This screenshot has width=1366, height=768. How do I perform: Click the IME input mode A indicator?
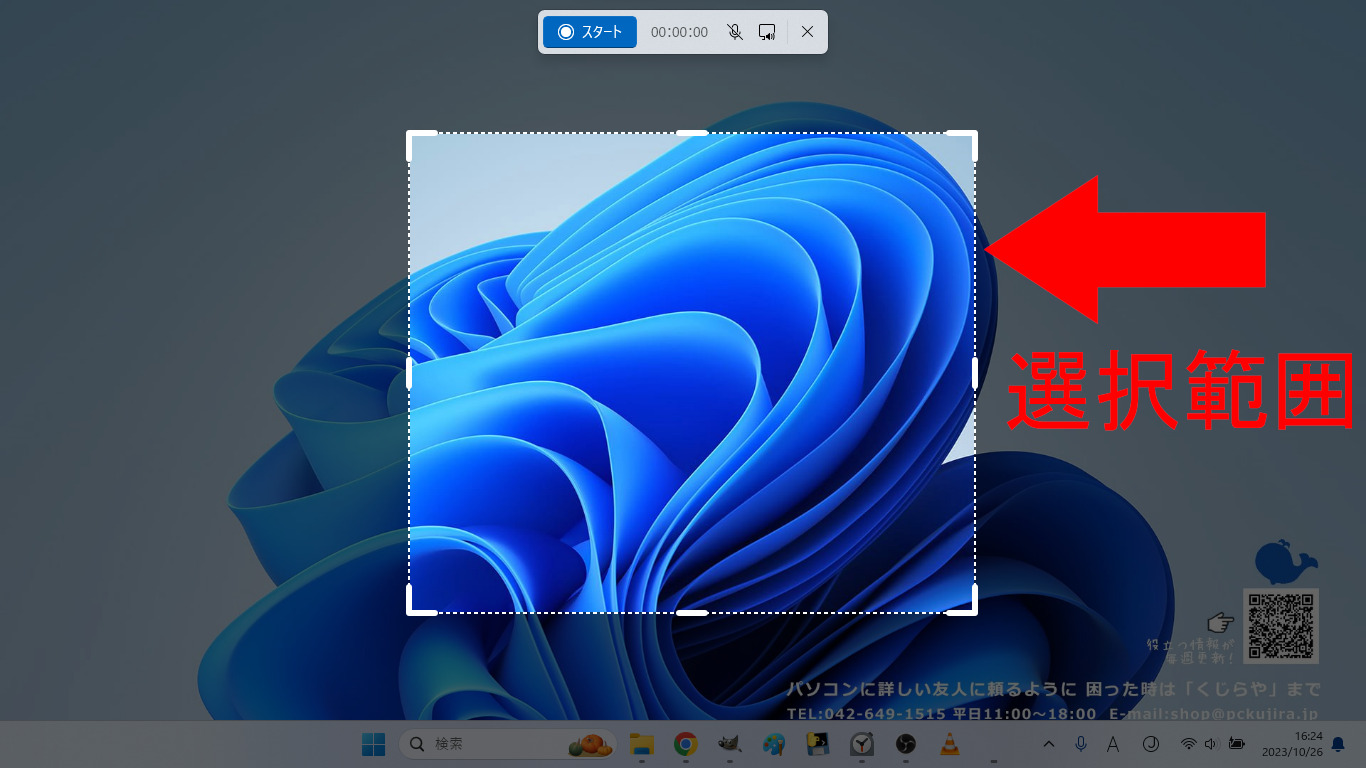1113,744
